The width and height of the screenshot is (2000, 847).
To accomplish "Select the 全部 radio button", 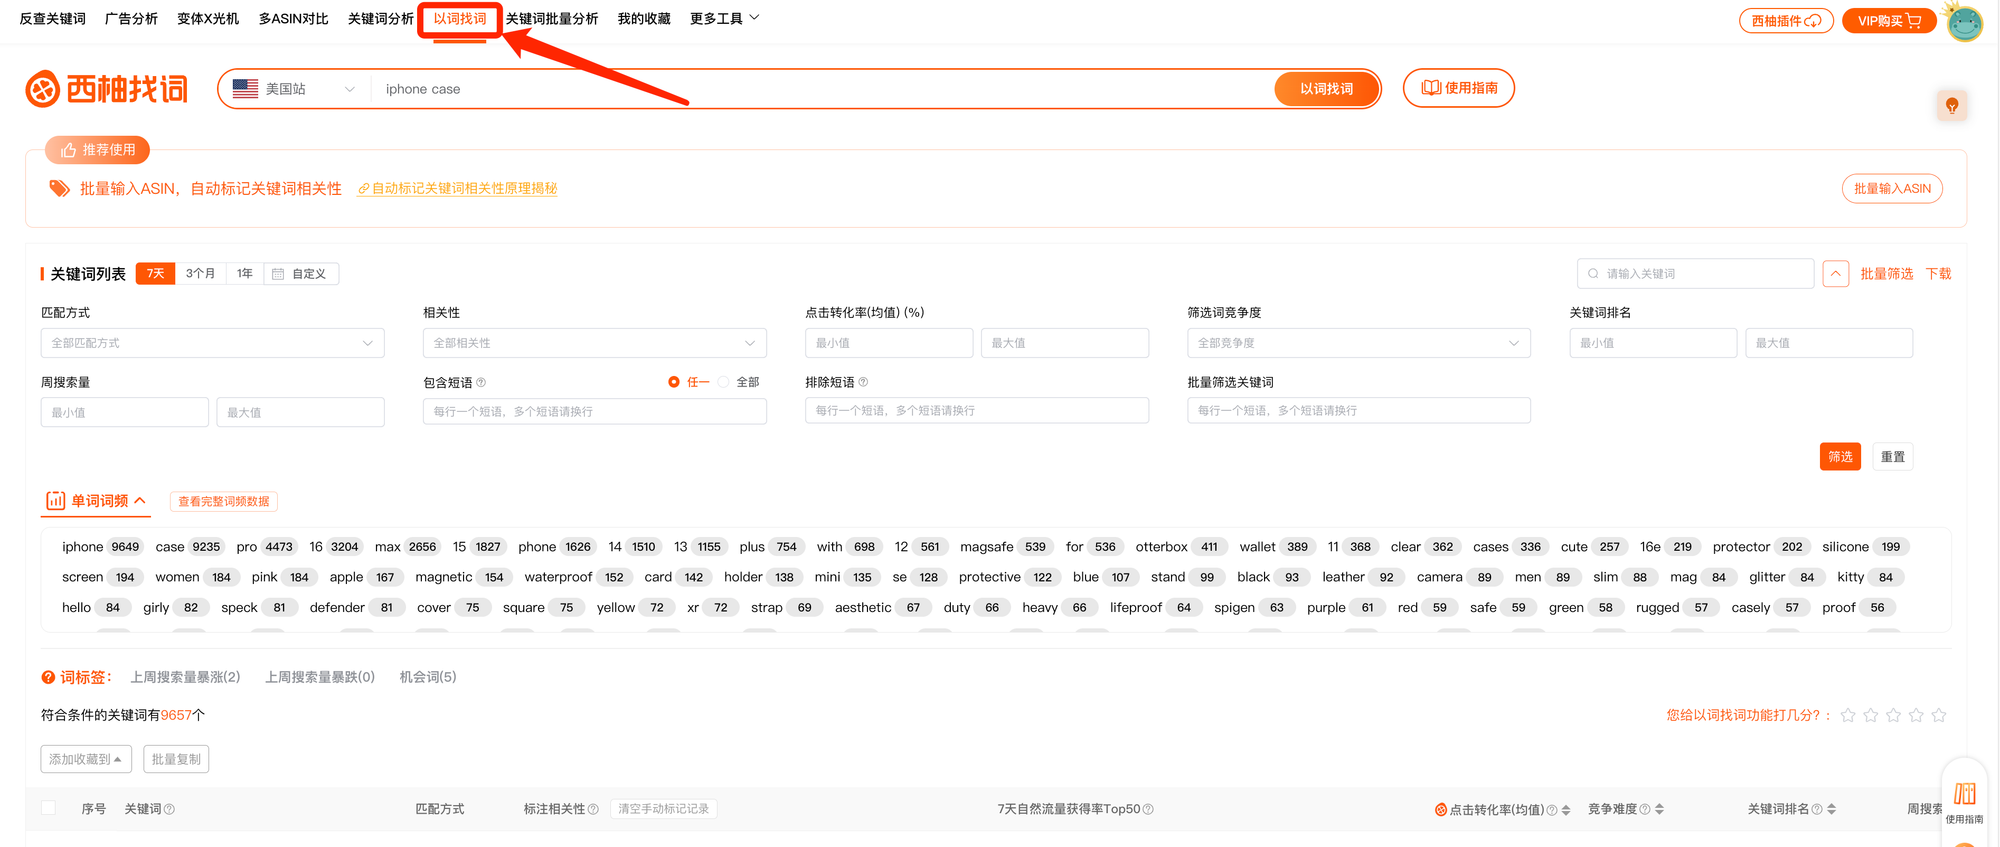I will (724, 382).
